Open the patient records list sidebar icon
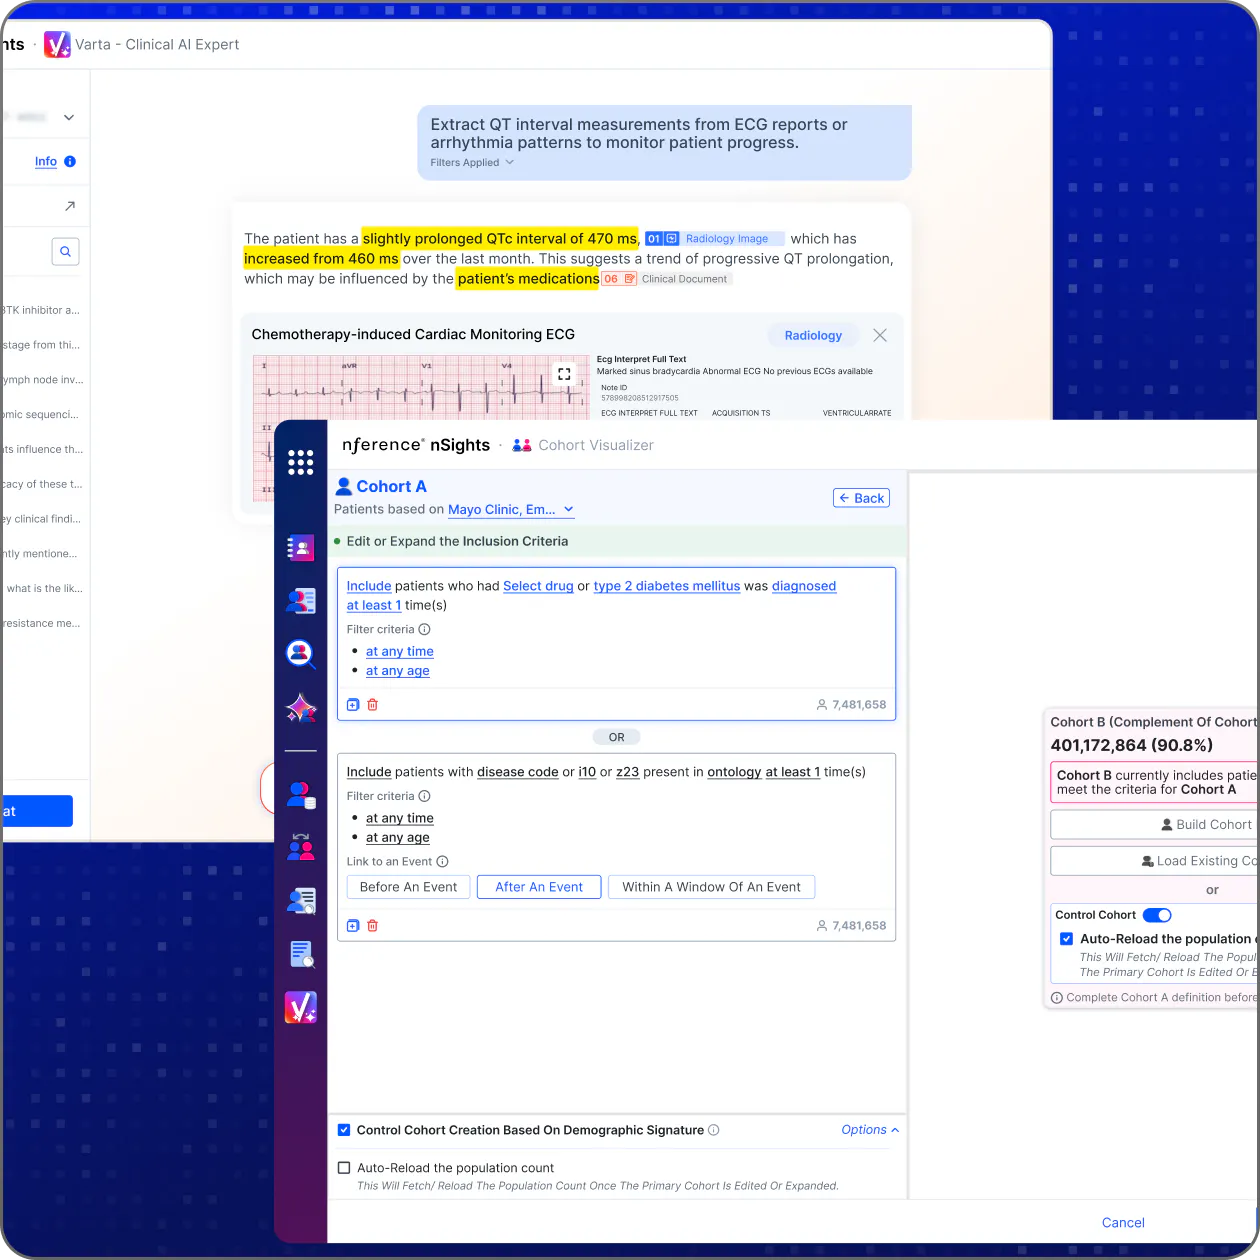Viewport: 1260px width, 1260px height. click(300, 601)
